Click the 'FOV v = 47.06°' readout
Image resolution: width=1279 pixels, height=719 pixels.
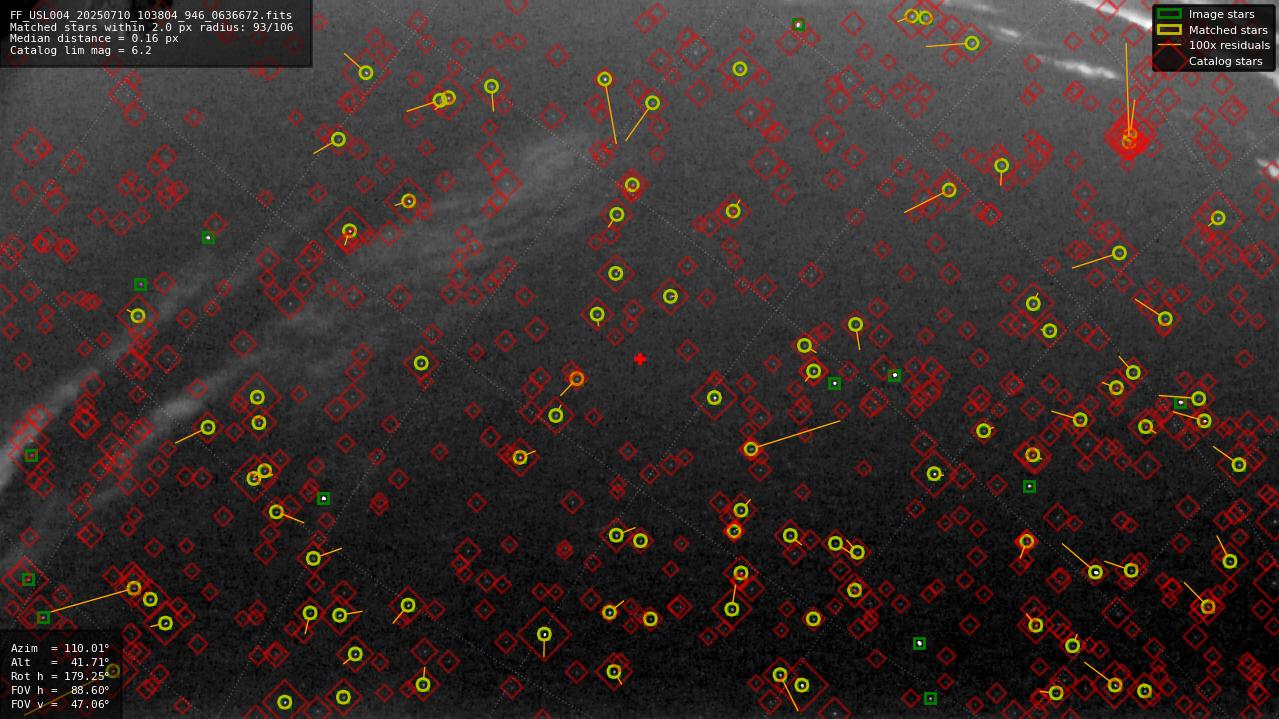click(60, 704)
